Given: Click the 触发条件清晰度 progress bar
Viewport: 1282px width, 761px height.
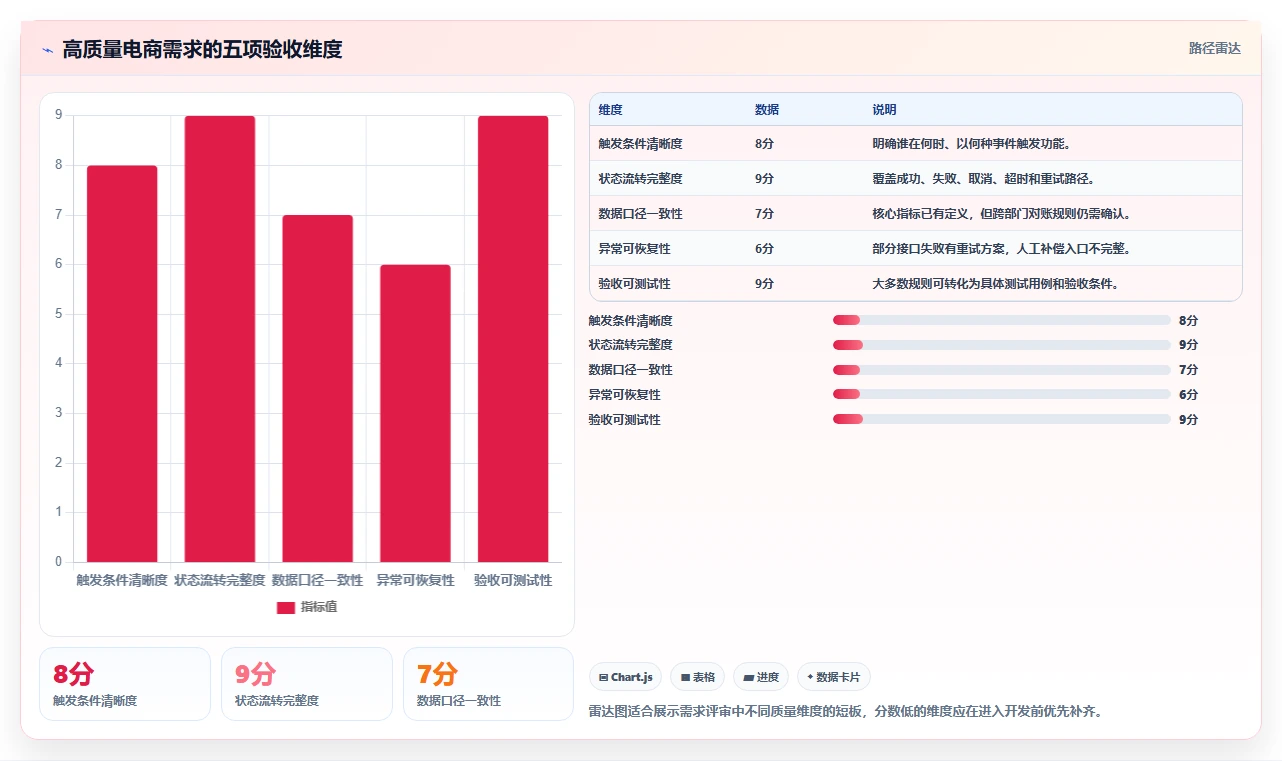Looking at the screenshot, I should pos(1001,320).
